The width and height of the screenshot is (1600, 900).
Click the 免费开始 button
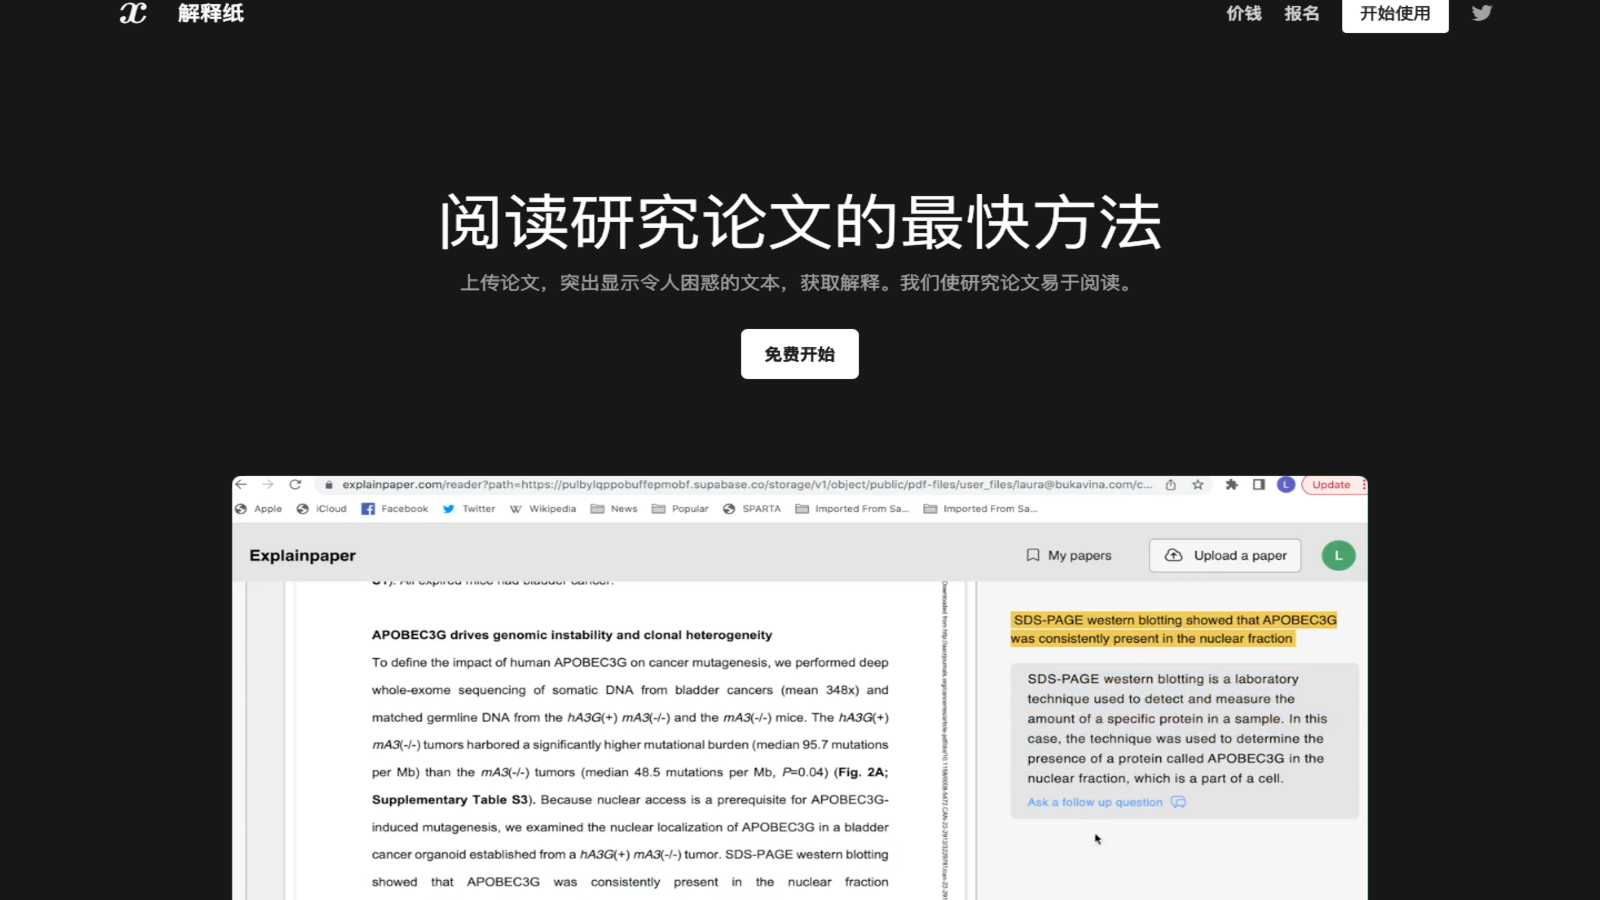[800, 354]
